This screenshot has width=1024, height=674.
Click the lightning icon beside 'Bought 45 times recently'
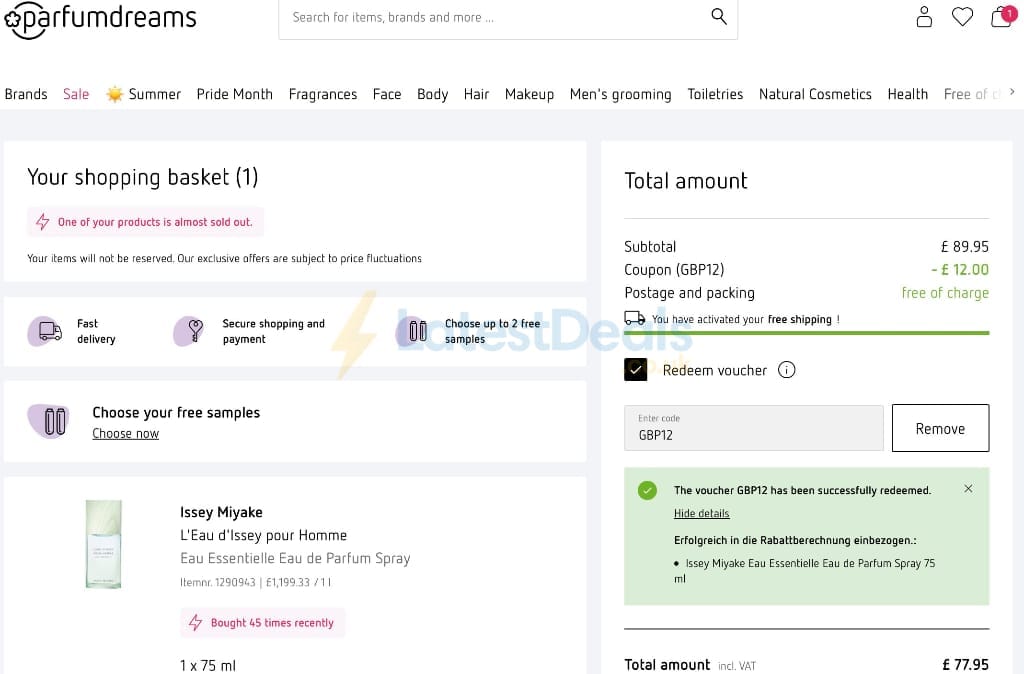(x=195, y=622)
